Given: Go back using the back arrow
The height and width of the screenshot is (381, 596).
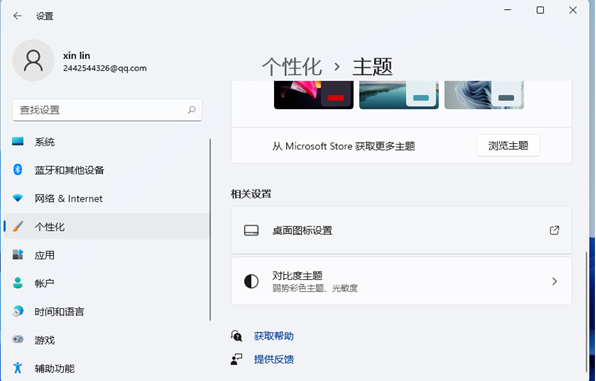Looking at the screenshot, I should pyautogui.click(x=17, y=16).
